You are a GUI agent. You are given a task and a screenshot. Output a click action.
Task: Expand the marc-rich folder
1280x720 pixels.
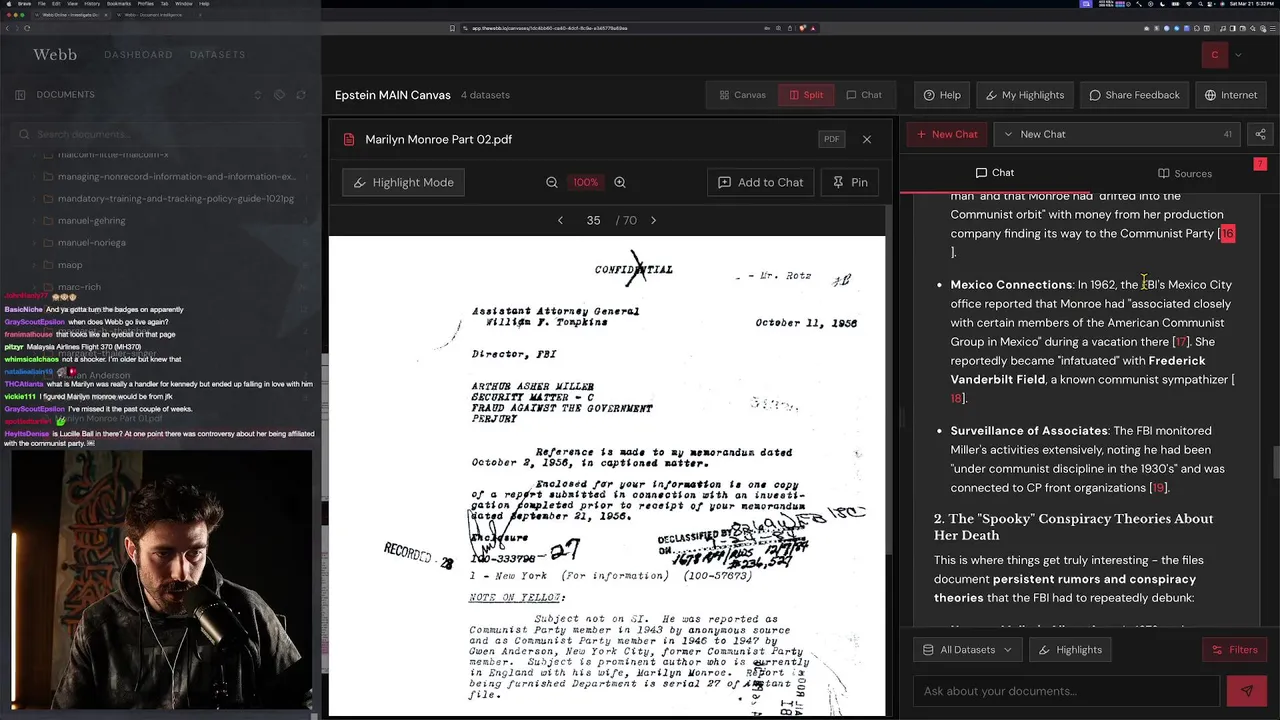34,287
